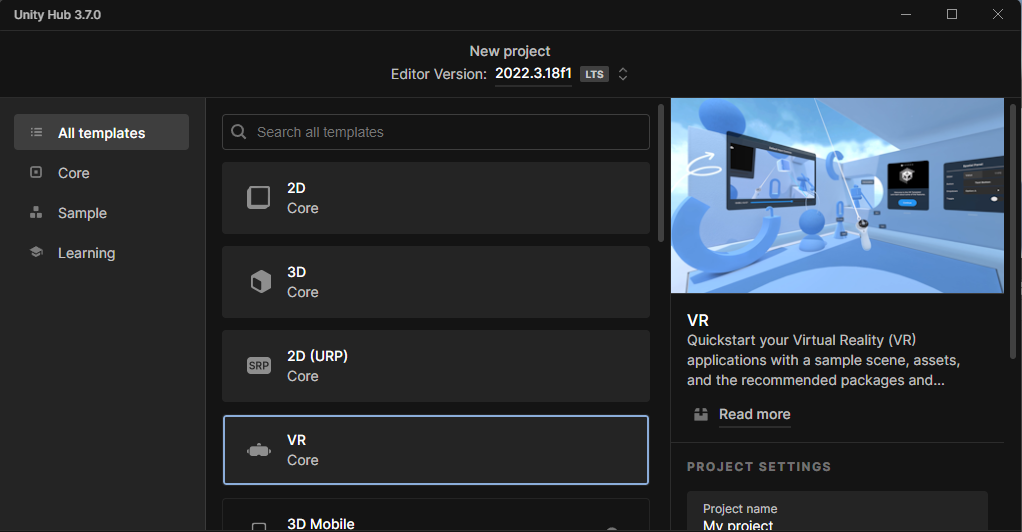The width and height of the screenshot is (1022, 532).
Task: Click the search magnifier icon
Action: pos(239,132)
